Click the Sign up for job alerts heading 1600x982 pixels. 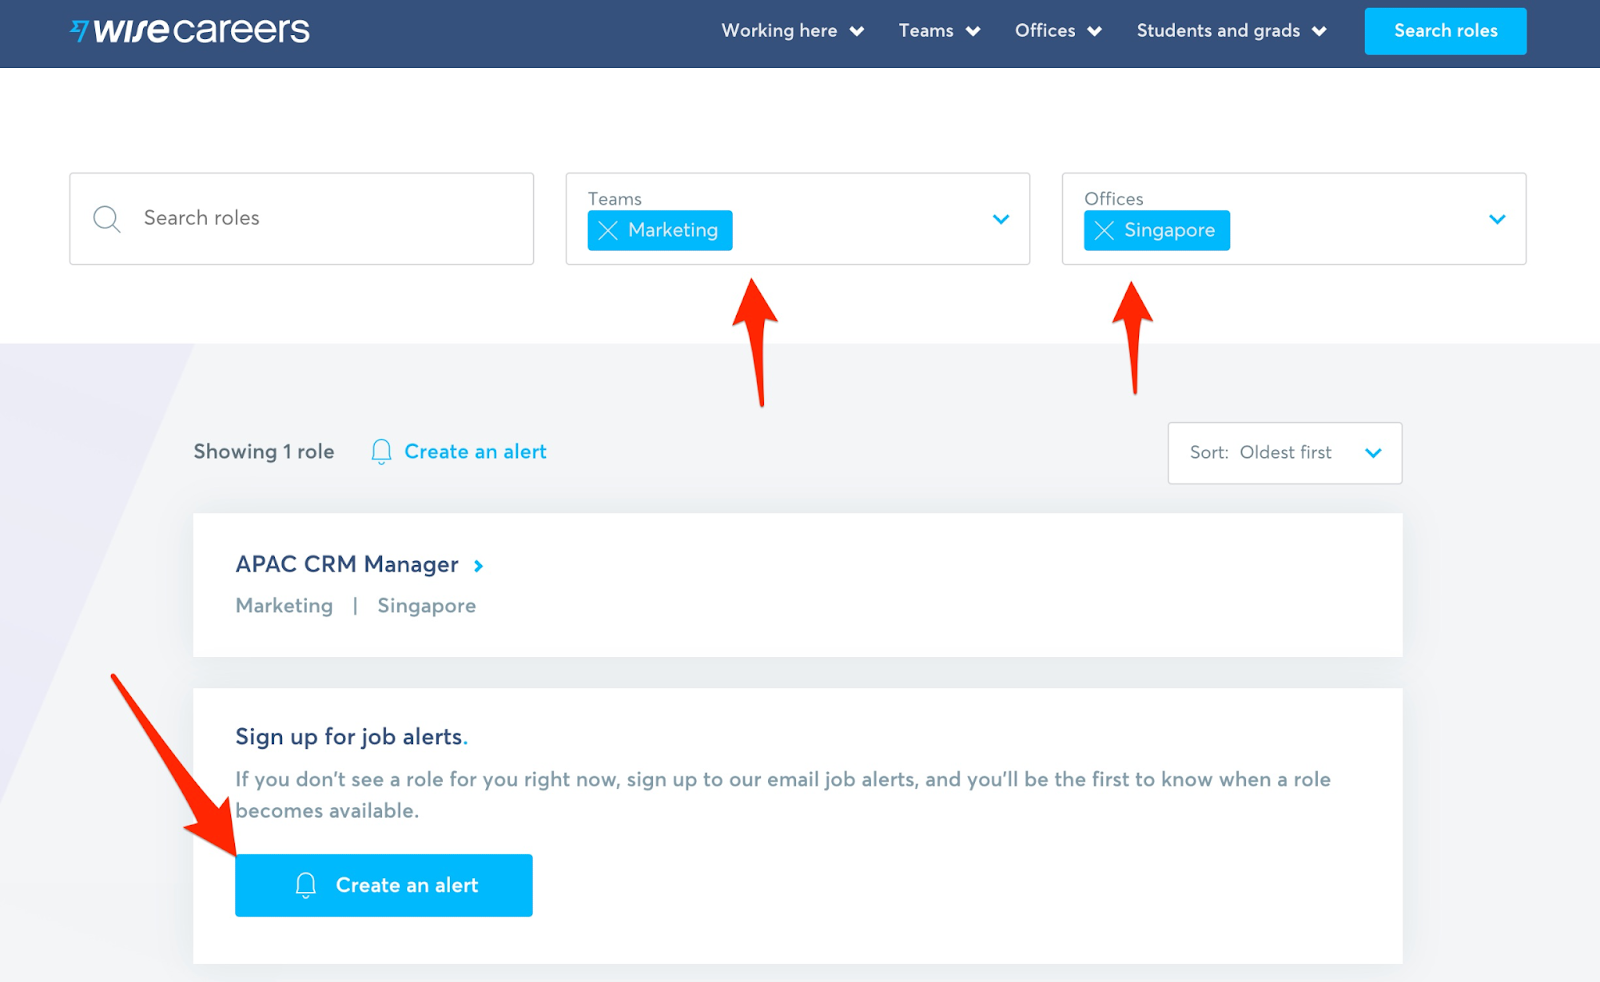click(351, 737)
